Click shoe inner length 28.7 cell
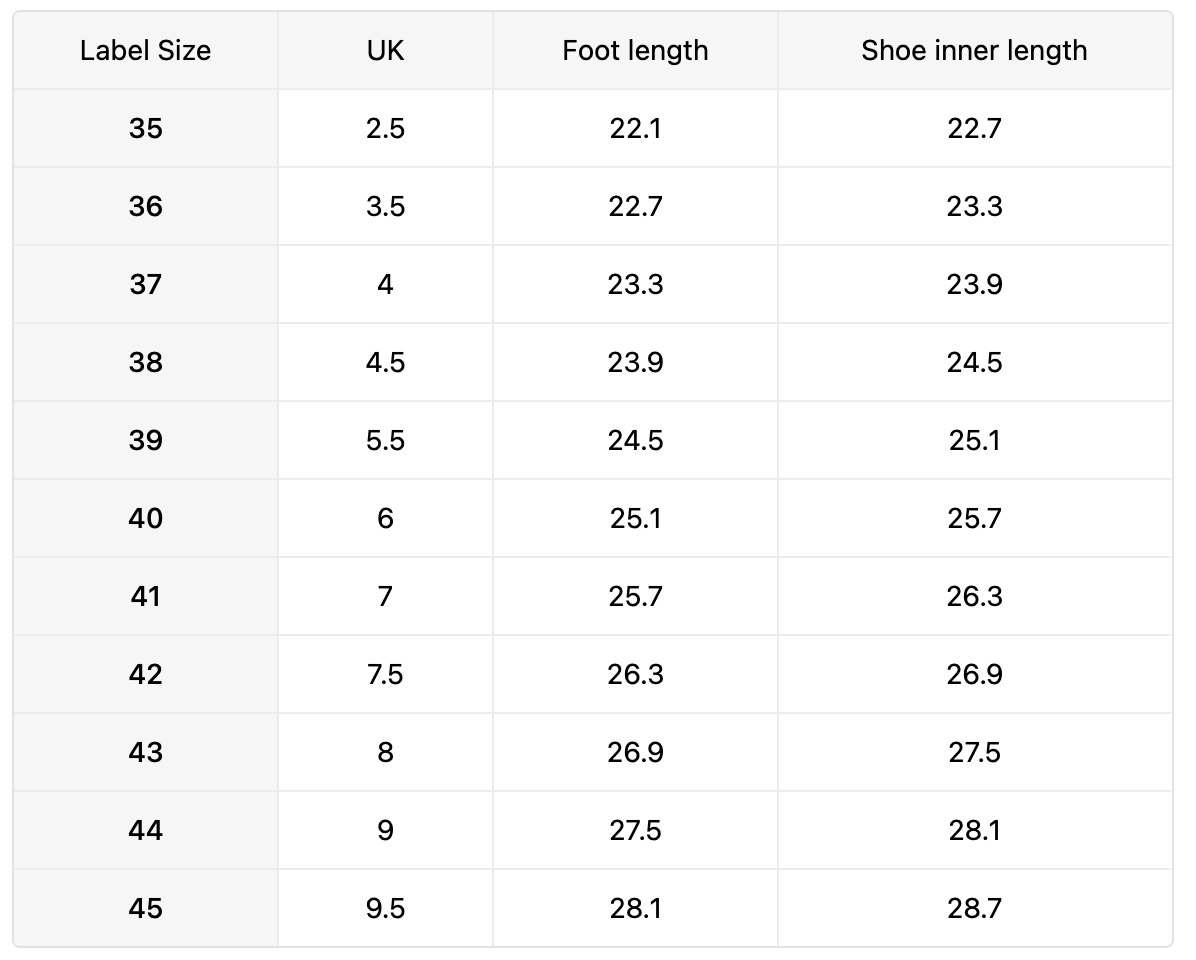 [x=975, y=909]
